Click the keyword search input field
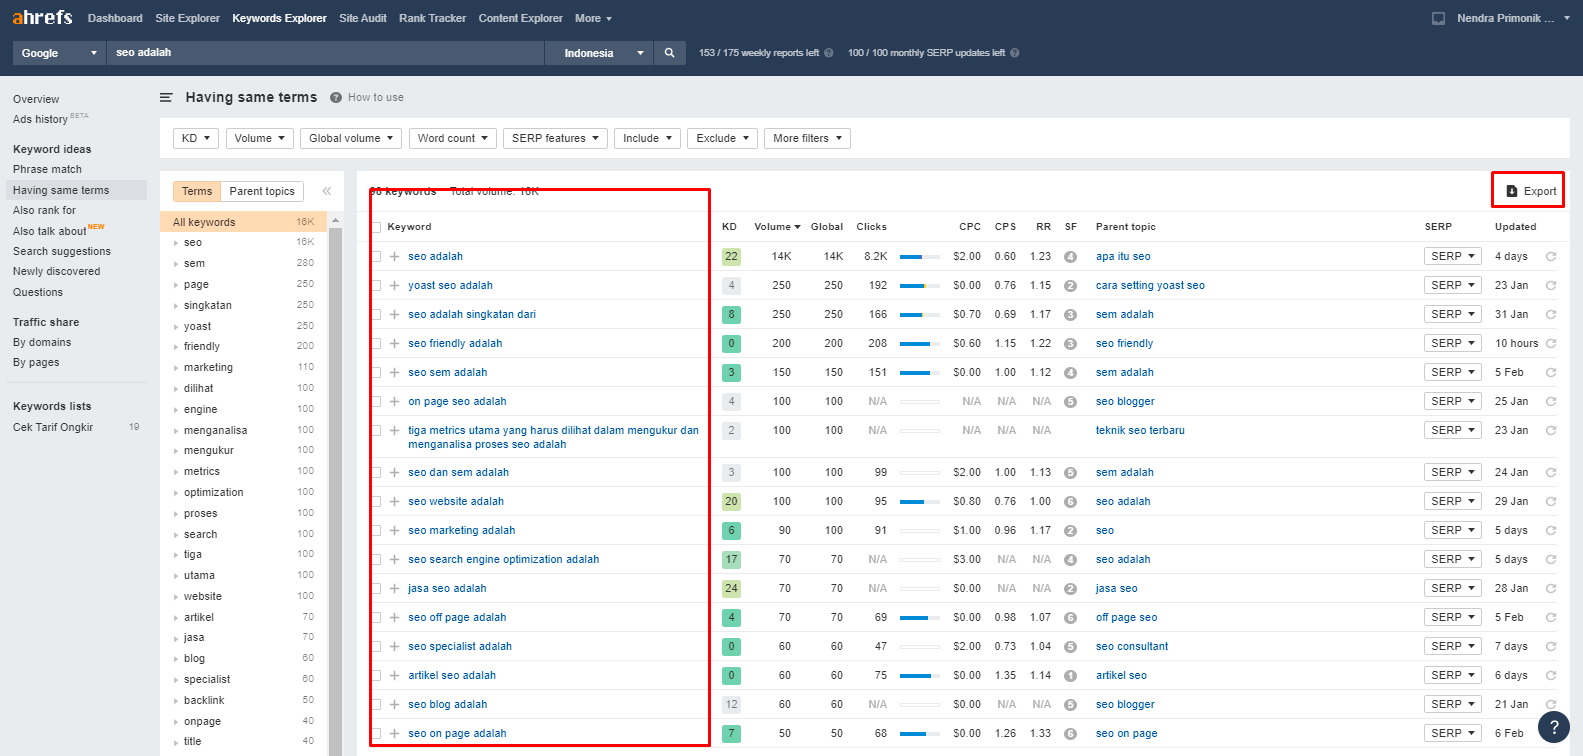This screenshot has width=1583, height=756. pyautogui.click(x=325, y=53)
